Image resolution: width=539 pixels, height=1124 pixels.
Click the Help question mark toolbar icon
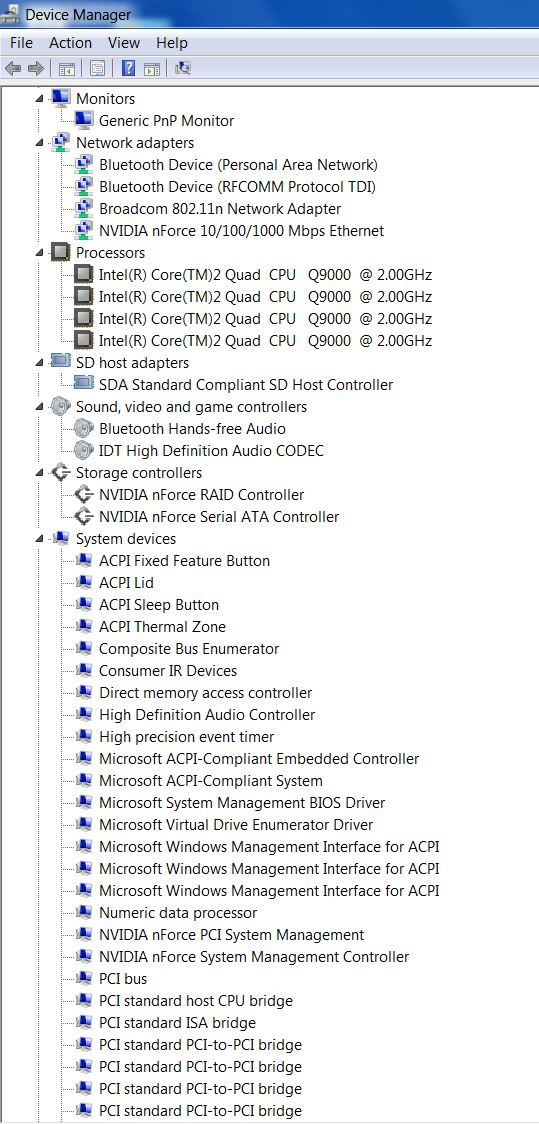[128, 68]
